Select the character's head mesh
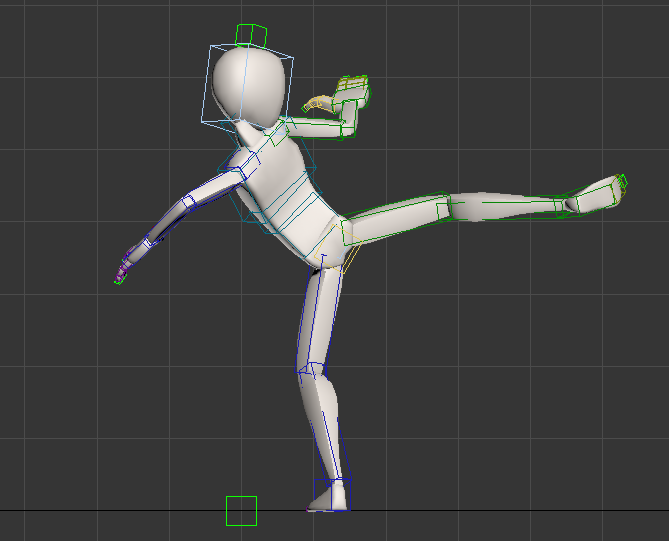The image size is (669, 541). click(249, 87)
